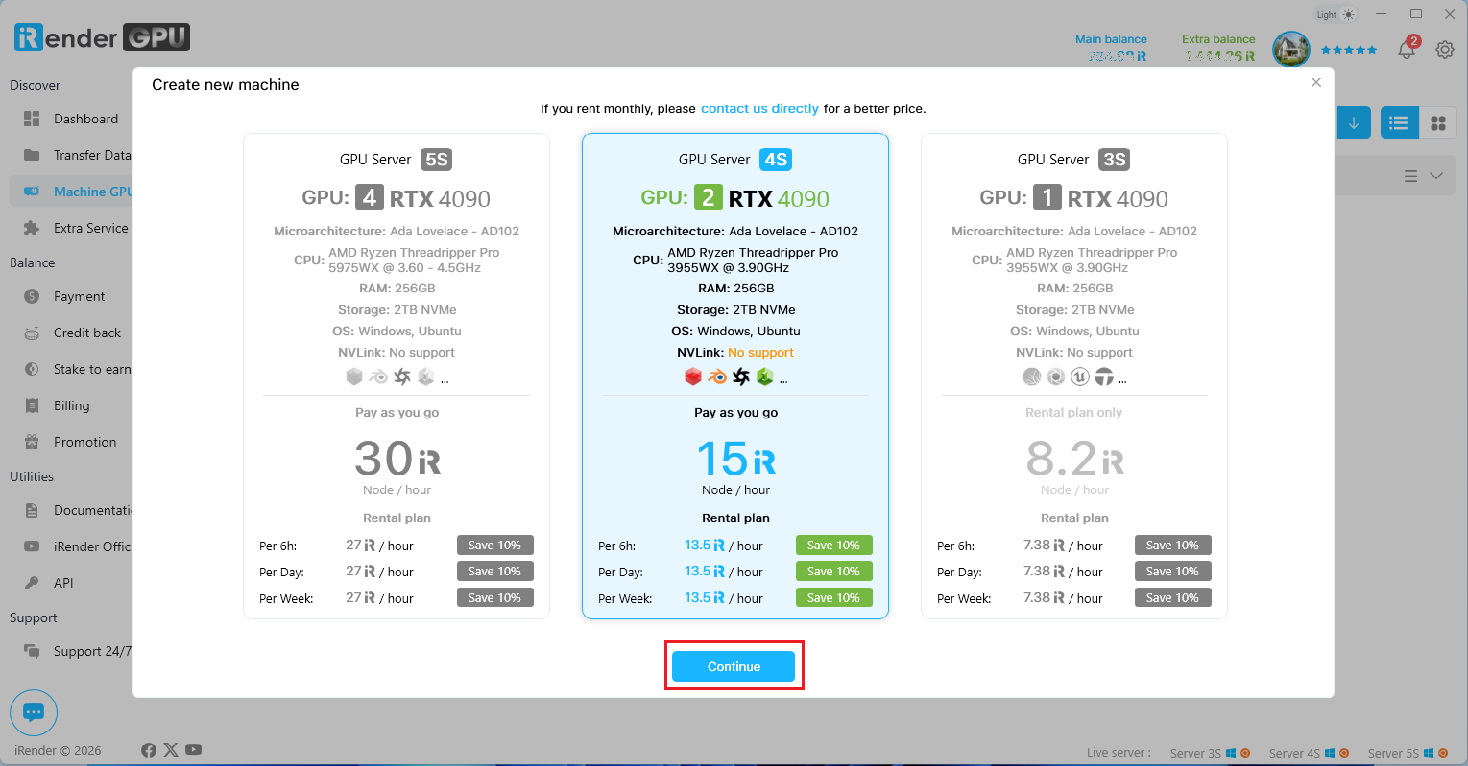Click the '8.2' price in the 3S card
The width and height of the screenshot is (1468, 766).
(1062, 459)
